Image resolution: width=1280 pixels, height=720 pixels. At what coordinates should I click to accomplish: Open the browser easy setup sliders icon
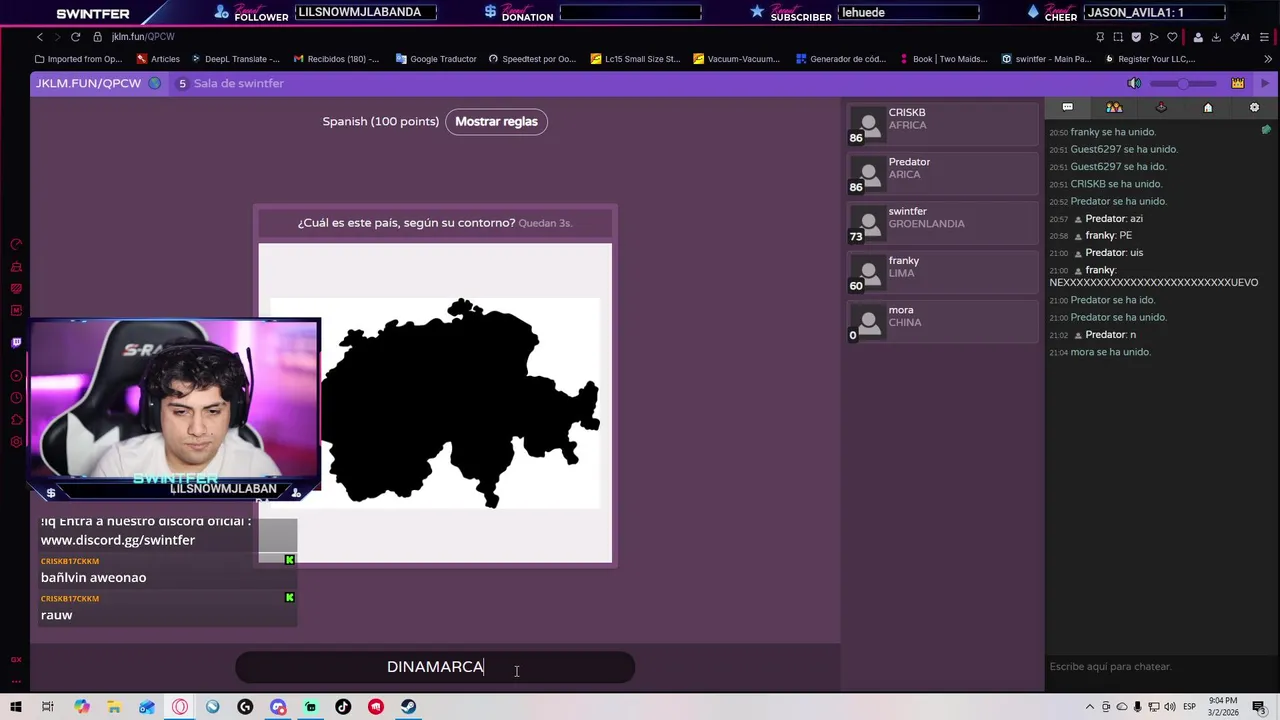pos(1264,37)
